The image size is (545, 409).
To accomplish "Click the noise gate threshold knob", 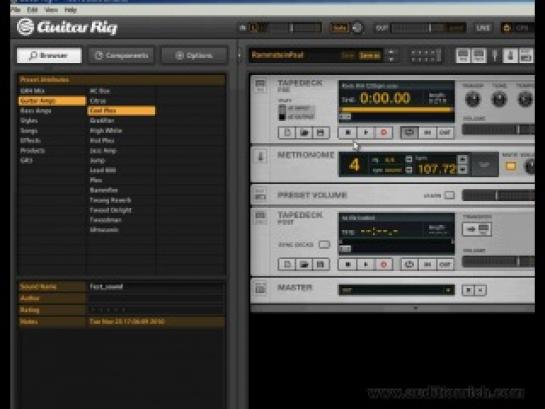I will (x=357, y=28).
